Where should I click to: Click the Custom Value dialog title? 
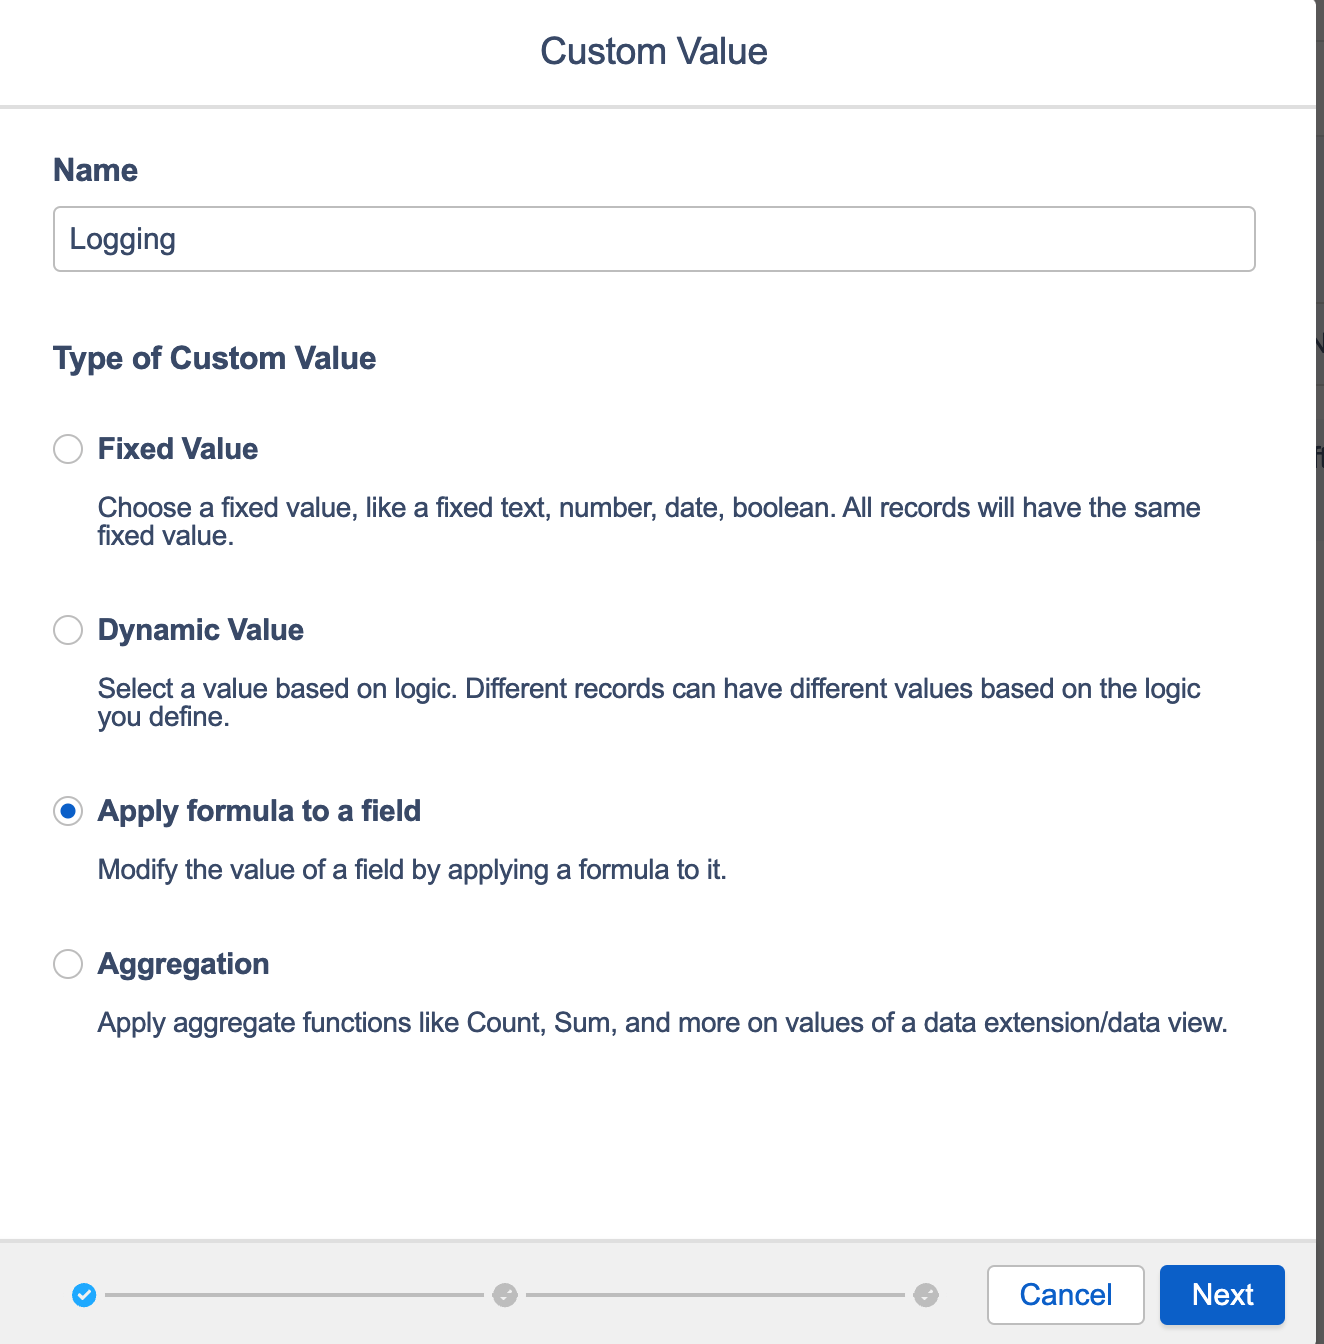coord(654,51)
